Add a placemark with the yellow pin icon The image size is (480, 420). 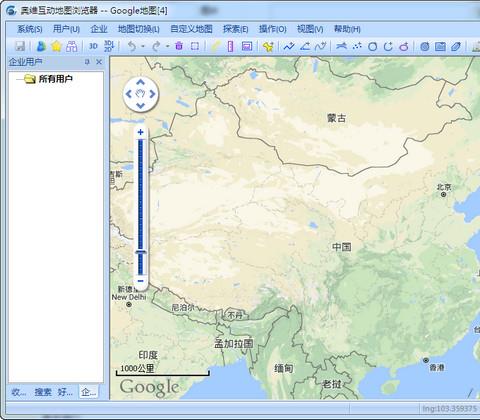tap(268, 46)
